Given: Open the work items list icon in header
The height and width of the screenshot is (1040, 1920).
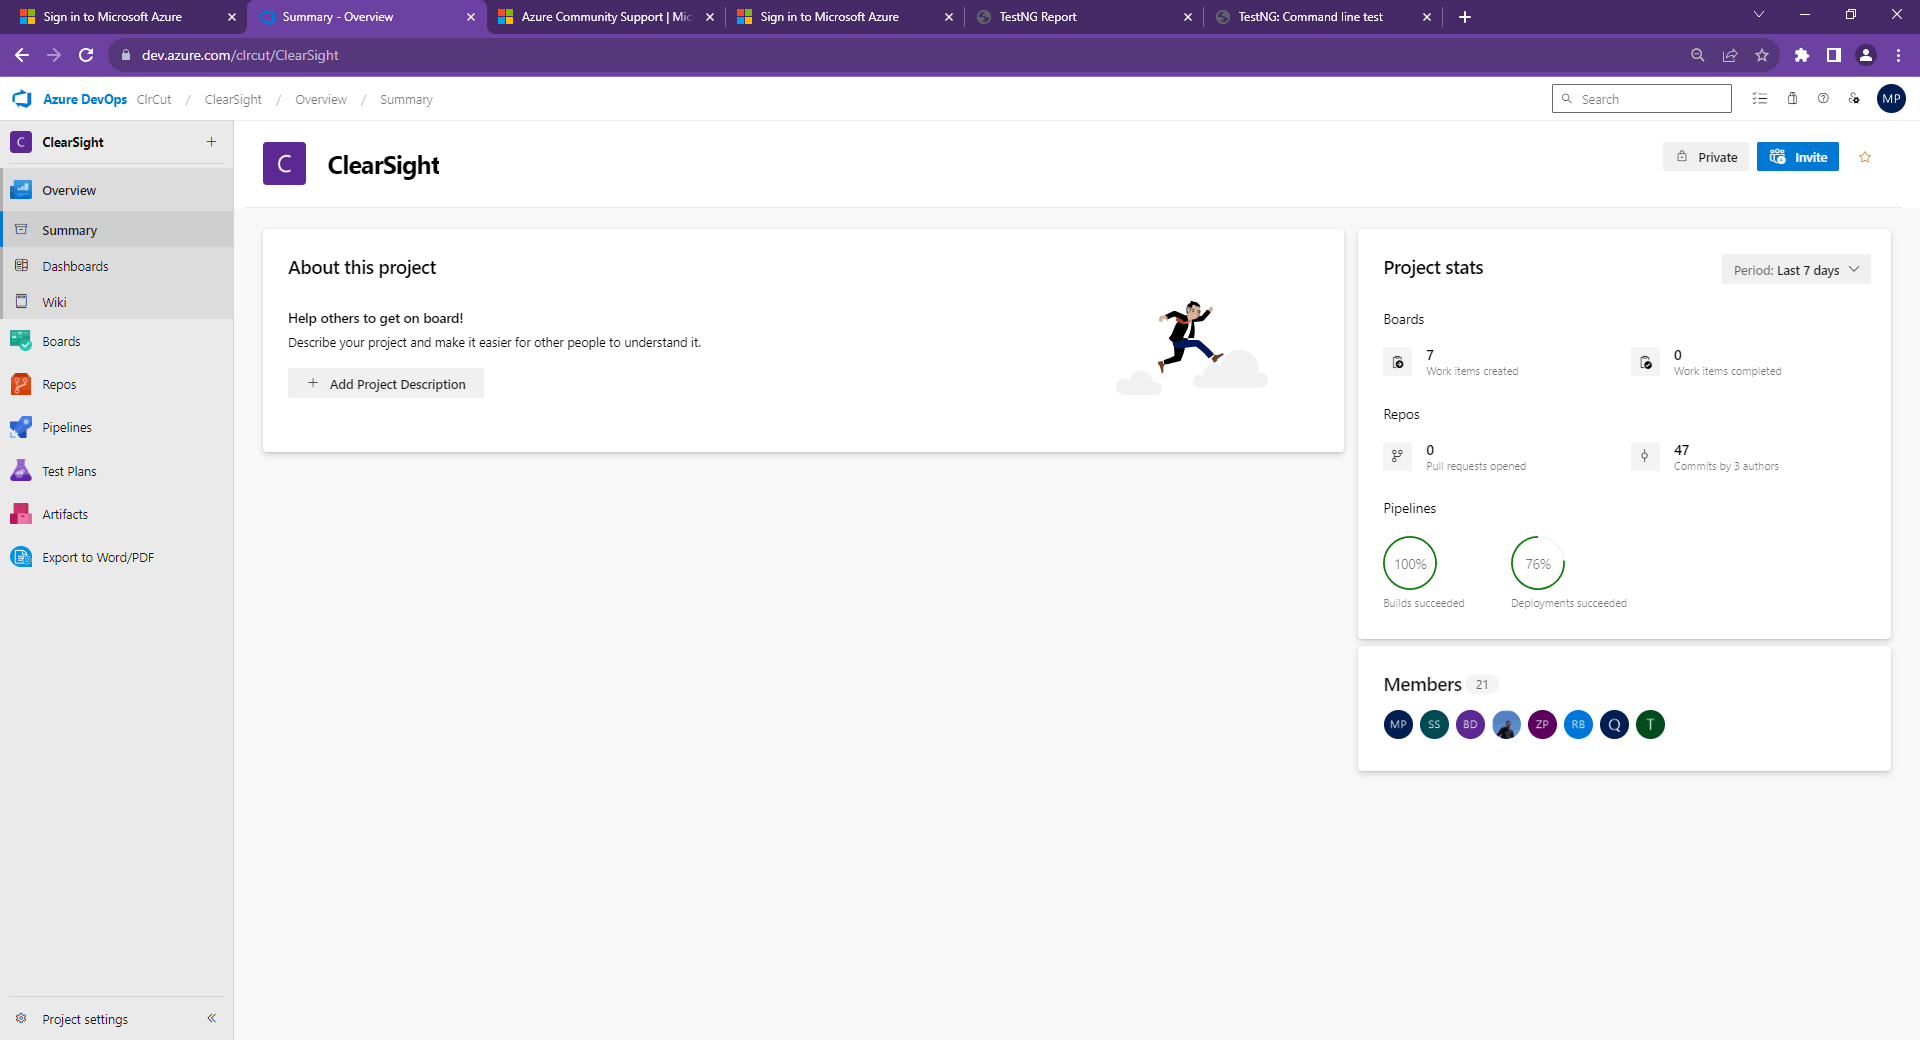Looking at the screenshot, I should coord(1760,99).
